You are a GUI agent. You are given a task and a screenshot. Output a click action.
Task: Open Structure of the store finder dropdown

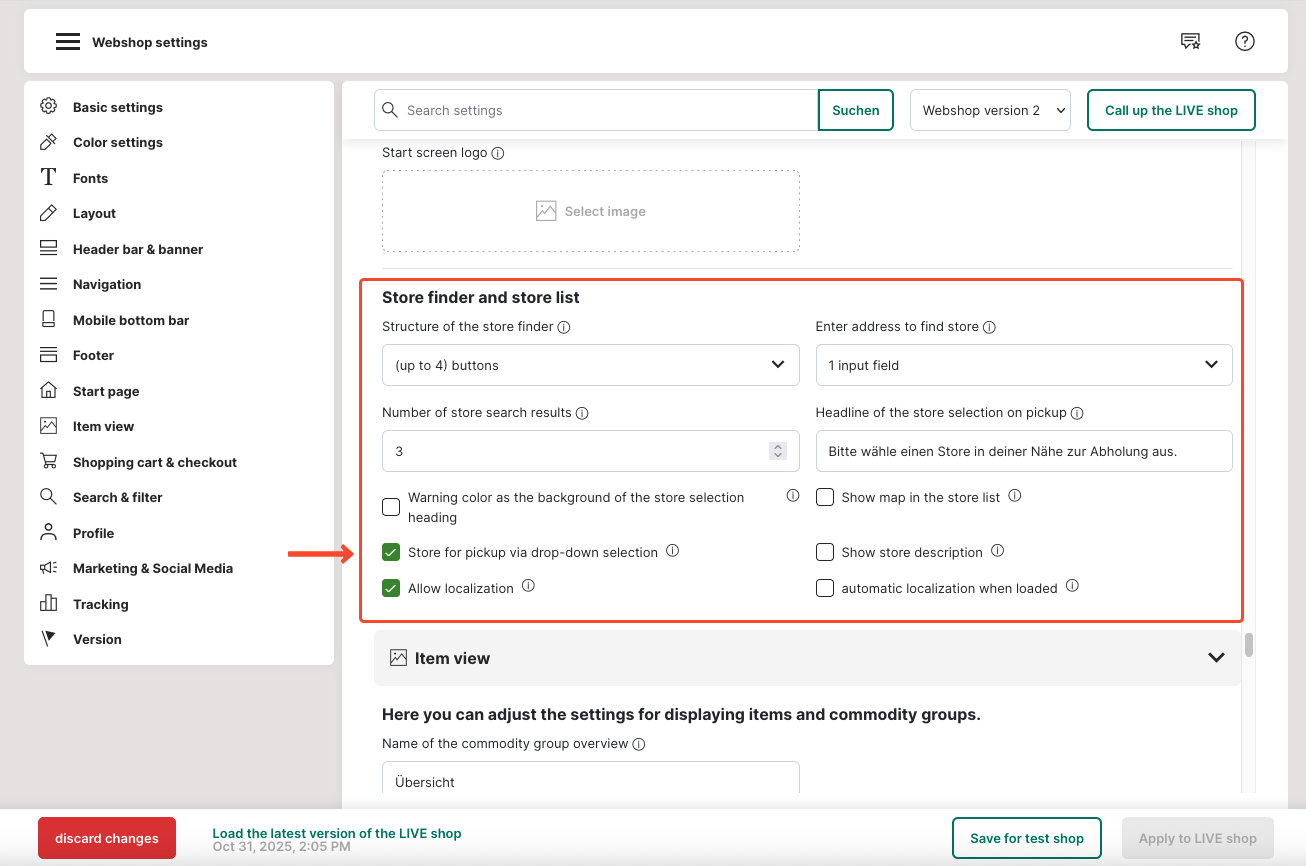coord(590,365)
